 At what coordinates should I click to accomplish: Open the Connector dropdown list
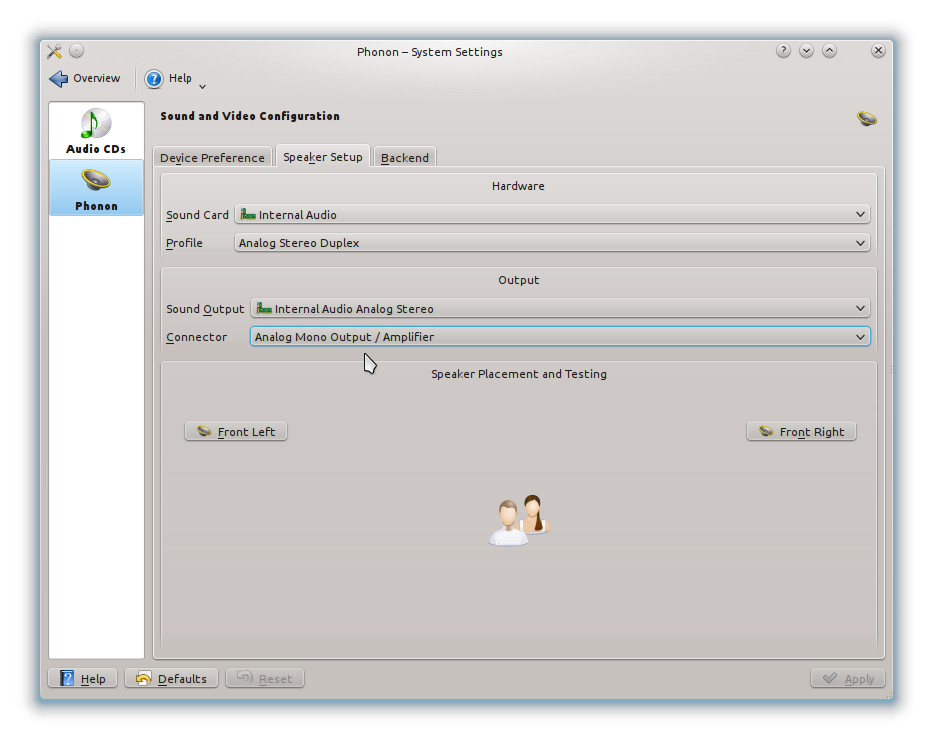click(559, 337)
